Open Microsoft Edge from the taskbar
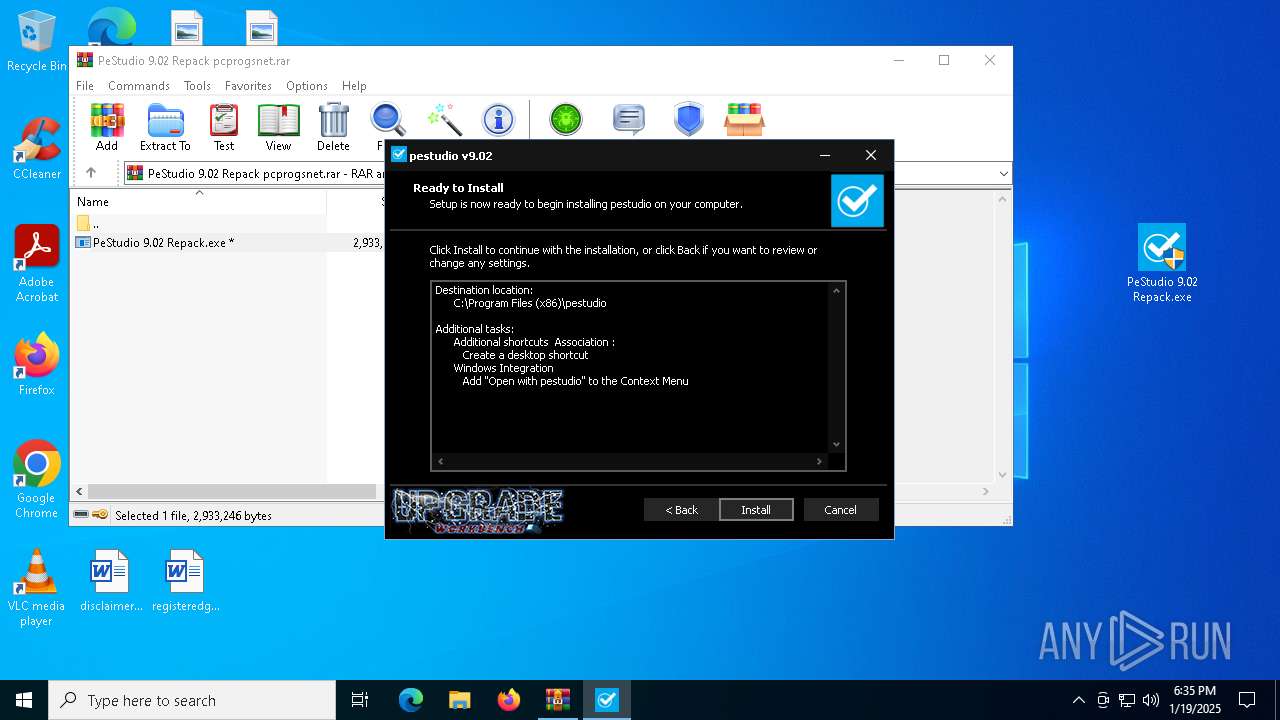Screen dimensions: 1280x720 411,700
